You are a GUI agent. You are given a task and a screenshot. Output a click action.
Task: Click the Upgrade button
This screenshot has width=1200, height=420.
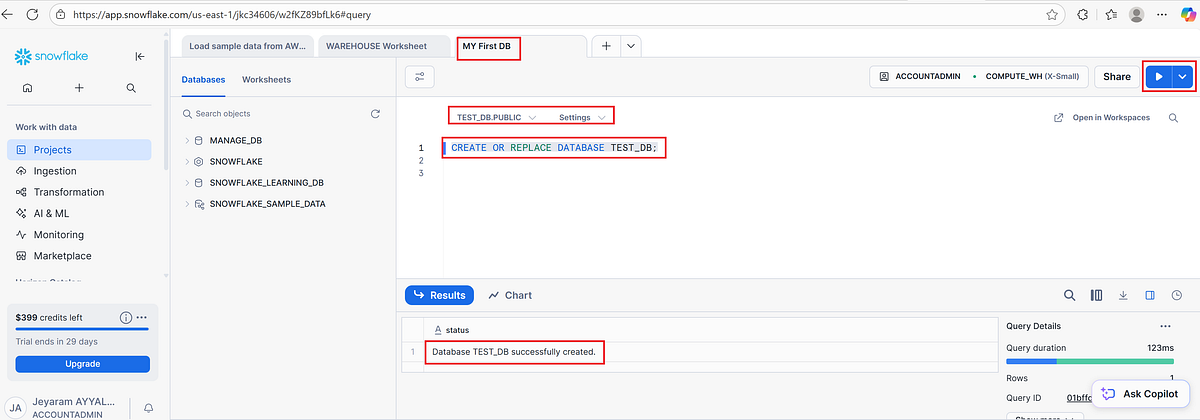pos(83,364)
